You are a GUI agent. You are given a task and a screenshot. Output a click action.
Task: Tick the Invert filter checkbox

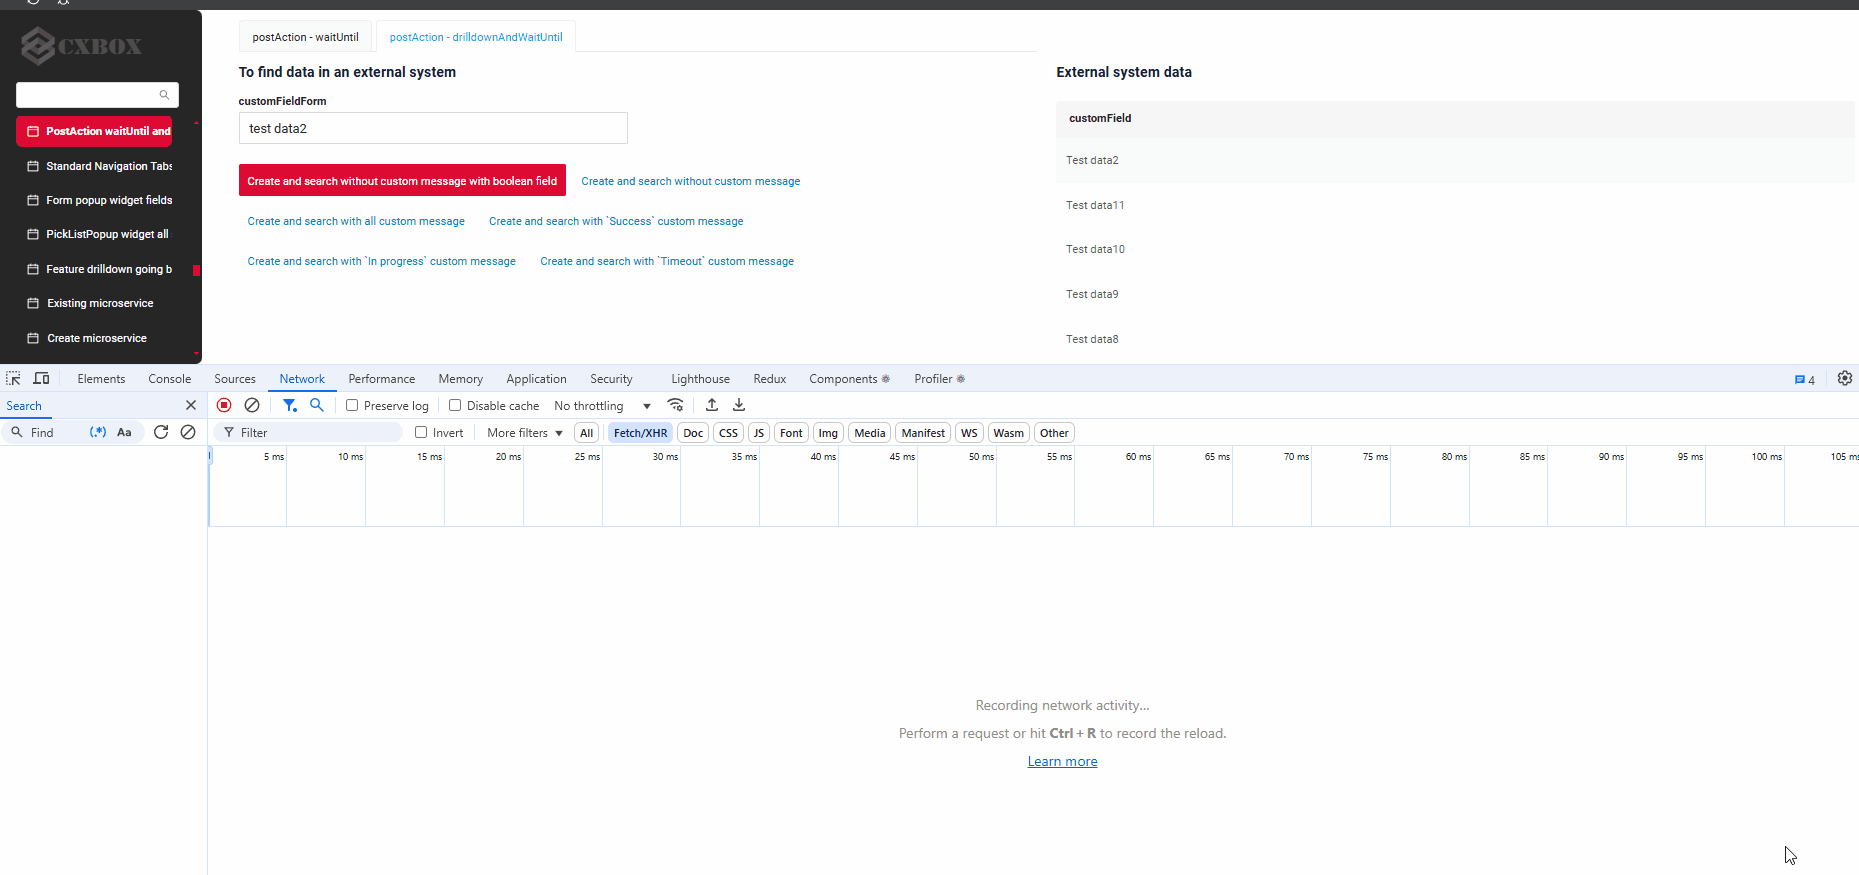(421, 432)
